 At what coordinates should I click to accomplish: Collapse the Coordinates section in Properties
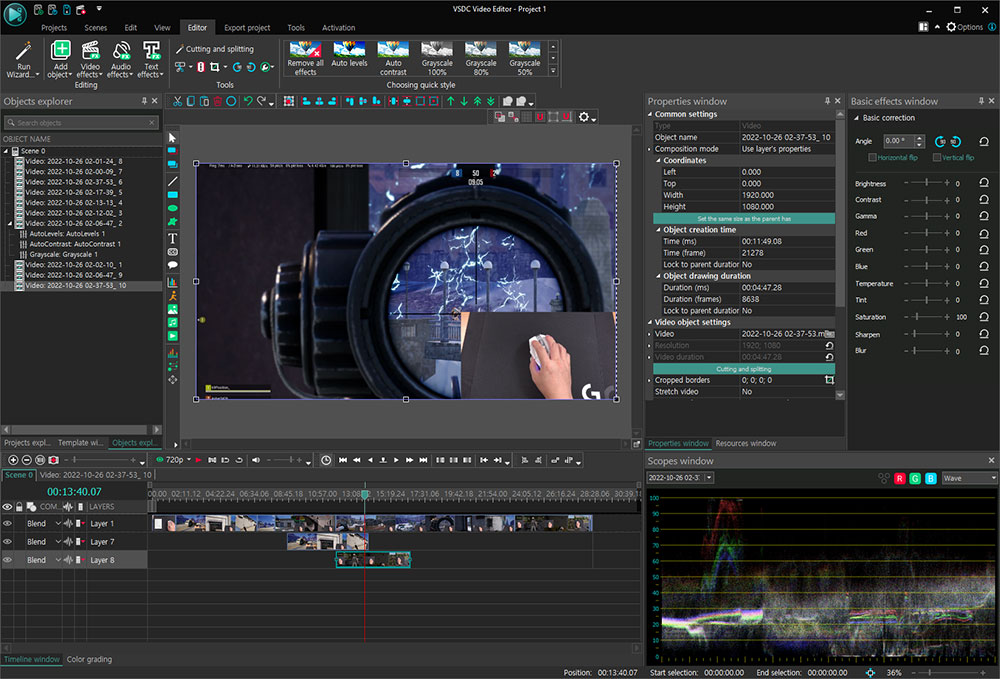pyautogui.click(x=659, y=160)
